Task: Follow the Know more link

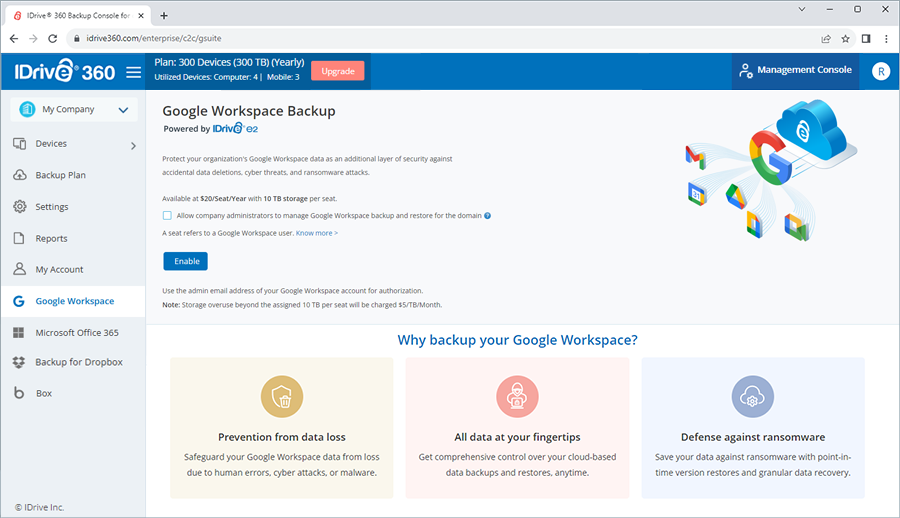Action: [317, 233]
